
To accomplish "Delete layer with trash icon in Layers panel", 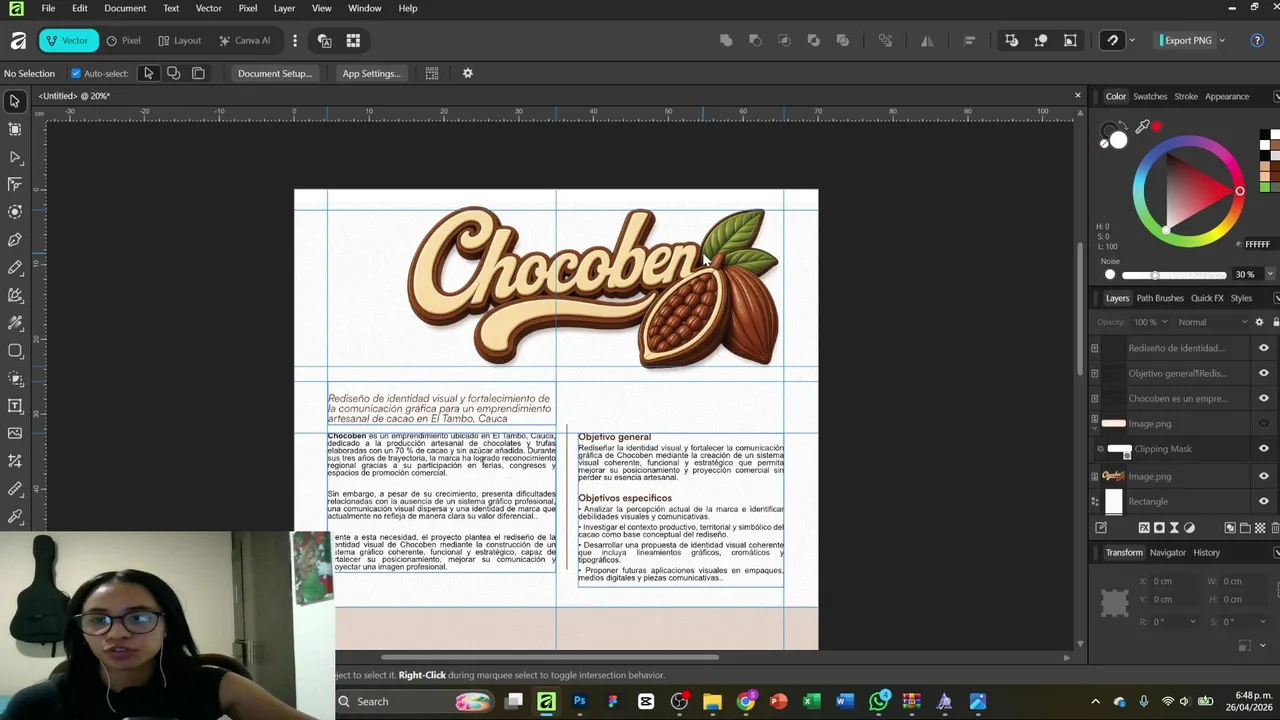I will click(1274, 527).
